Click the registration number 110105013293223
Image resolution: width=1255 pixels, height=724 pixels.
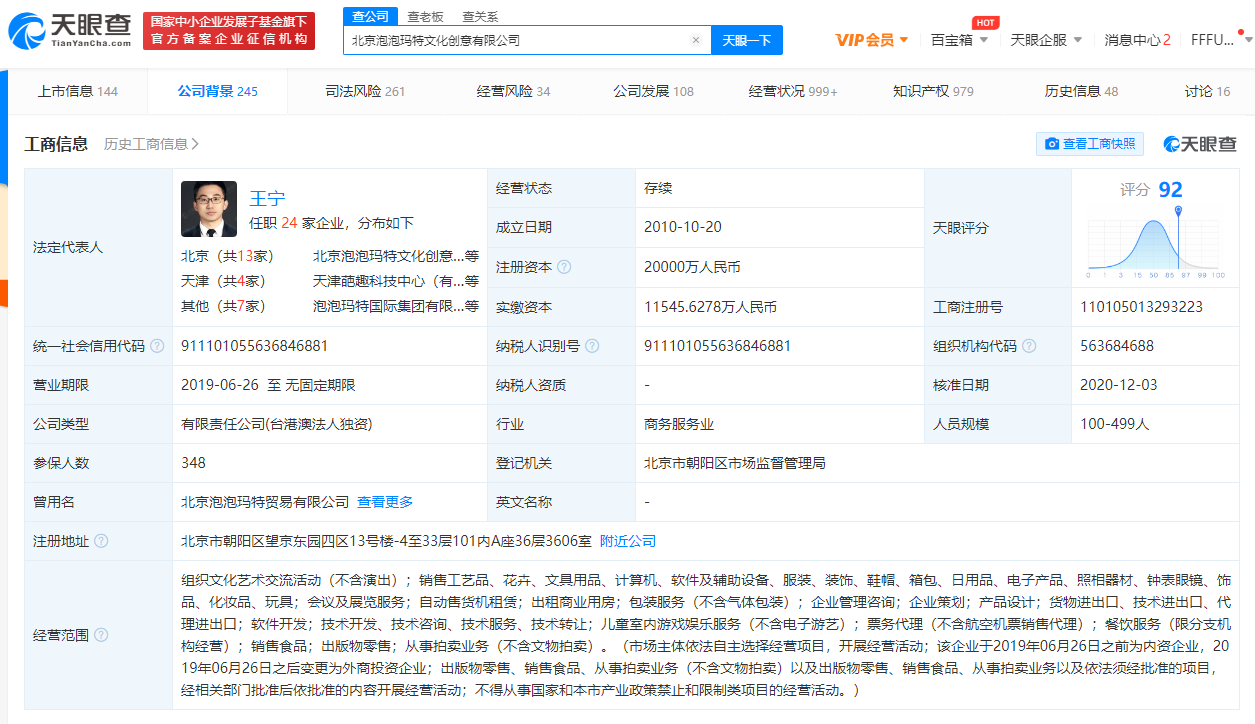tap(1141, 307)
